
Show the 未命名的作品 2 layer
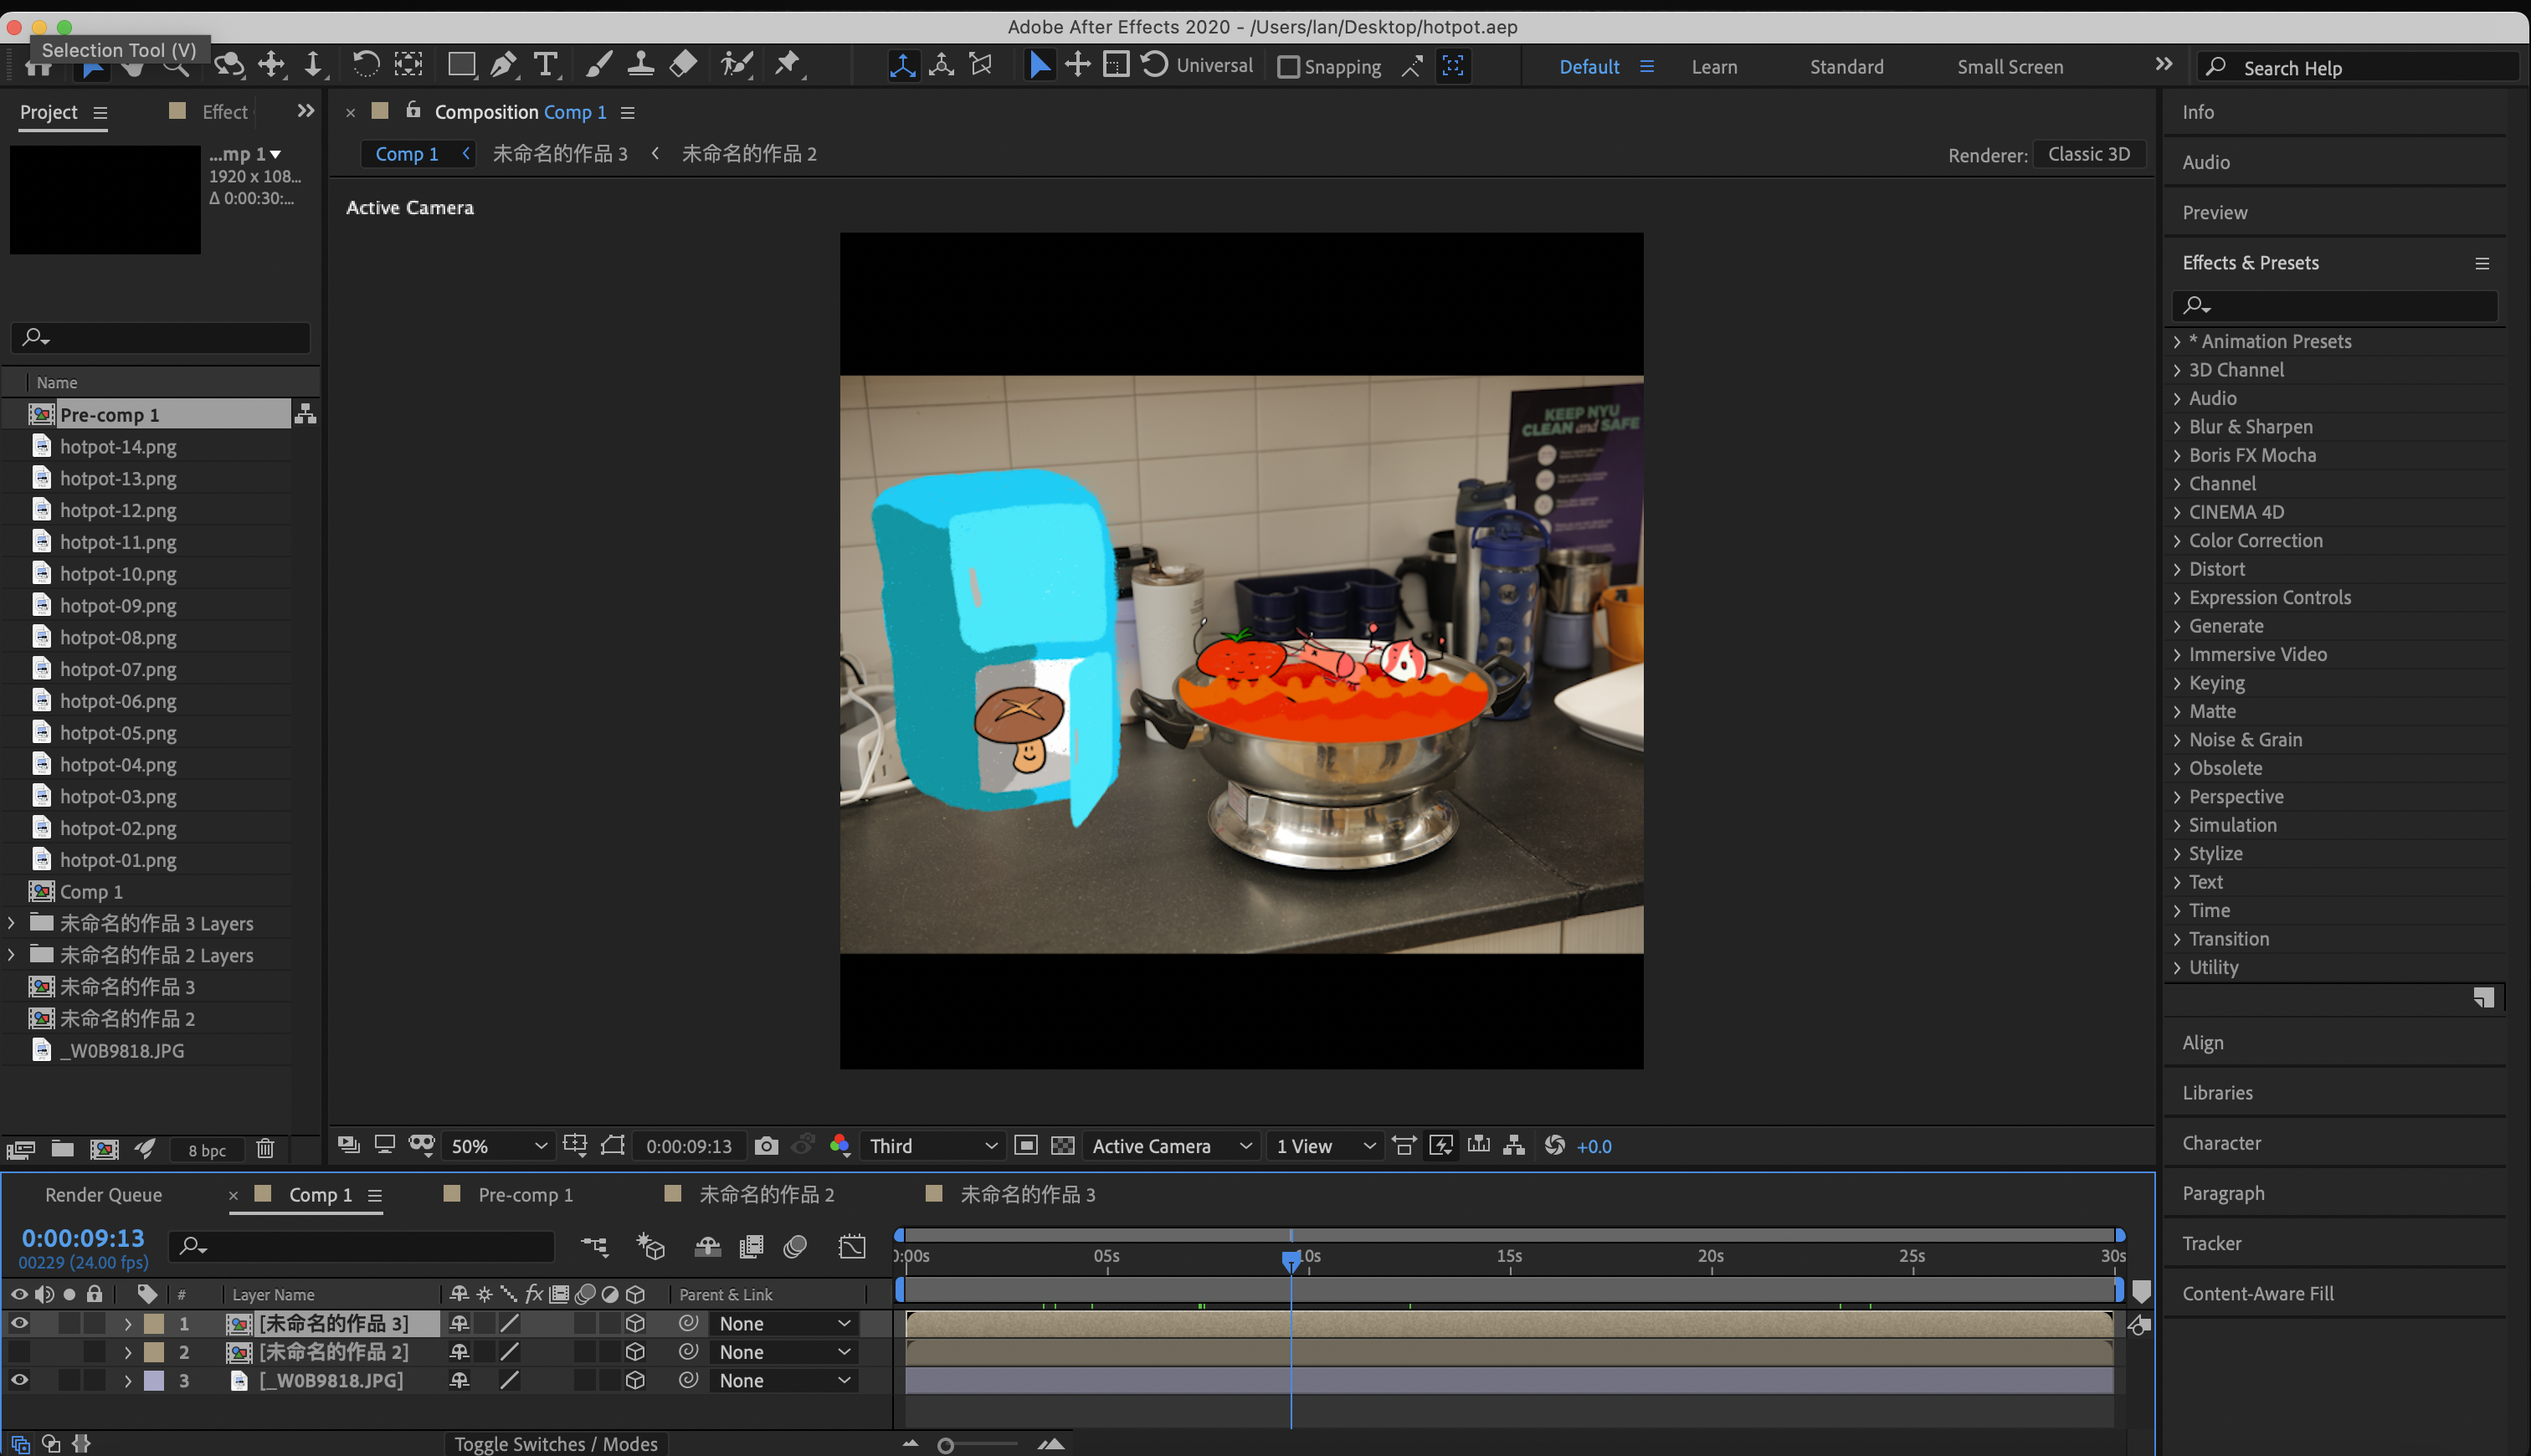click(19, 1352)
